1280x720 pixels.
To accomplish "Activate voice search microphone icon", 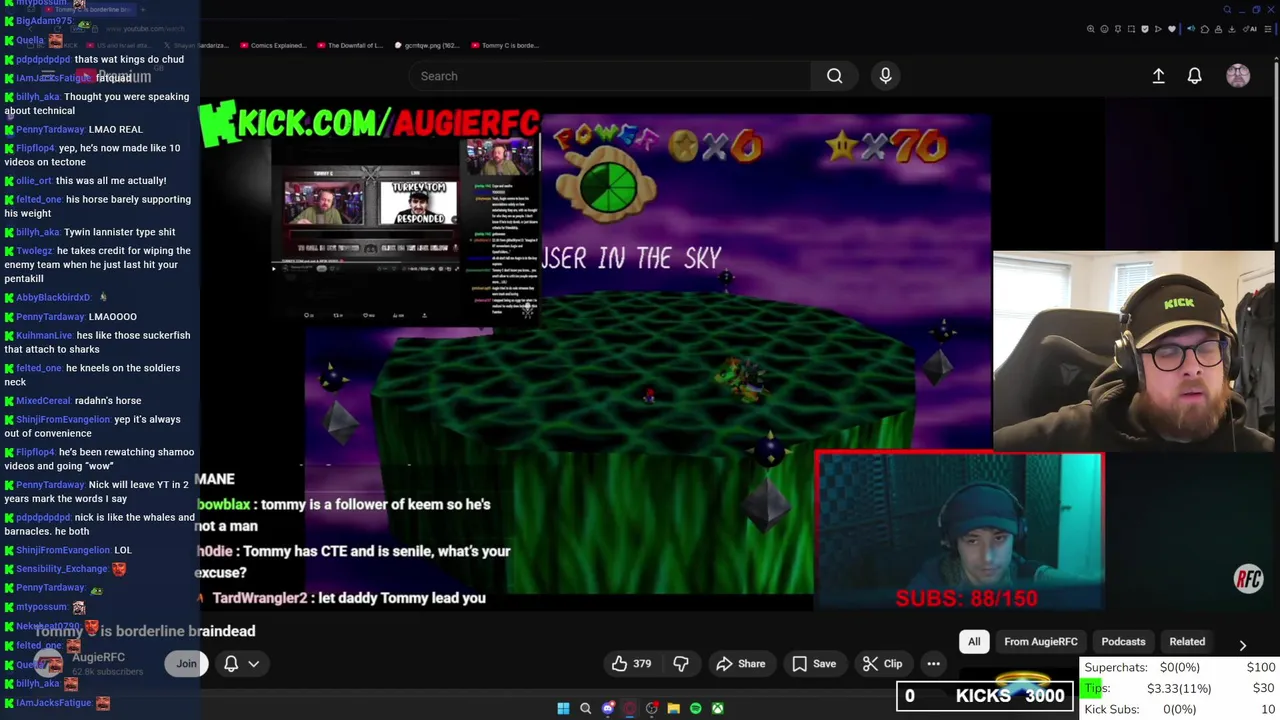I will [885, 76].
